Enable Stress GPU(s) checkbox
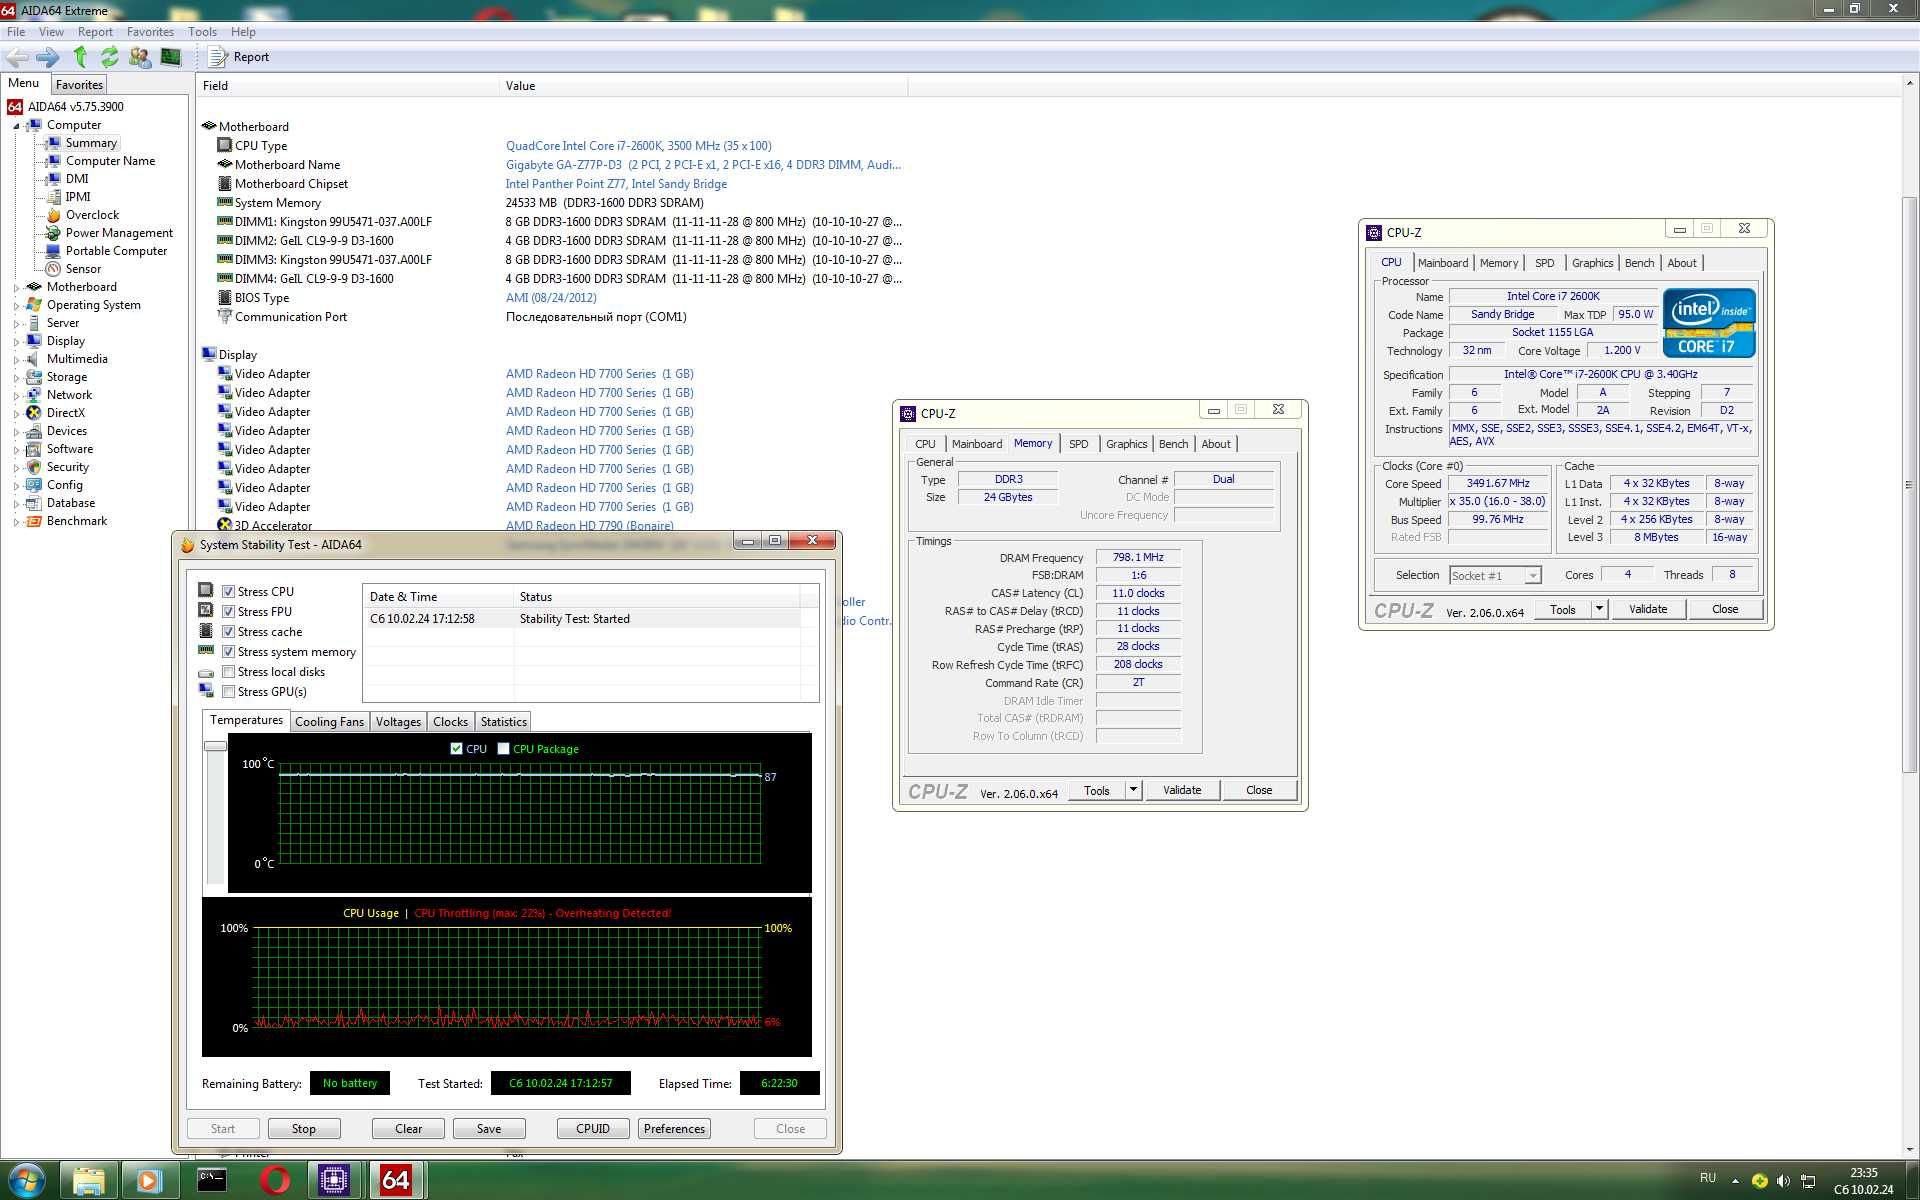Image resolution: width=1920 pixels, height=1200 pixels. tap(228, 691)
